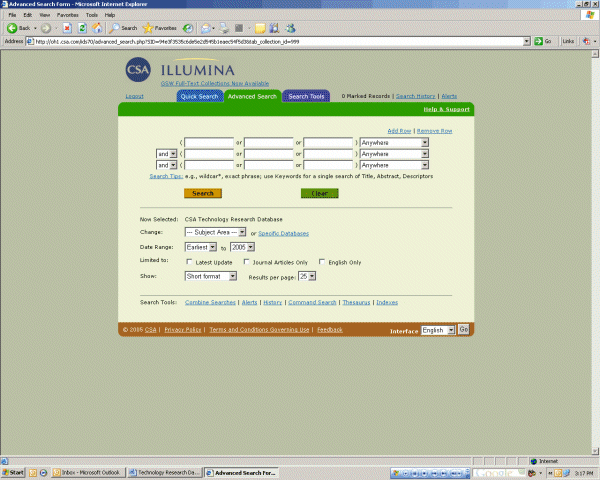
Task: Click the browser Forward arrow
Action: 46,28
